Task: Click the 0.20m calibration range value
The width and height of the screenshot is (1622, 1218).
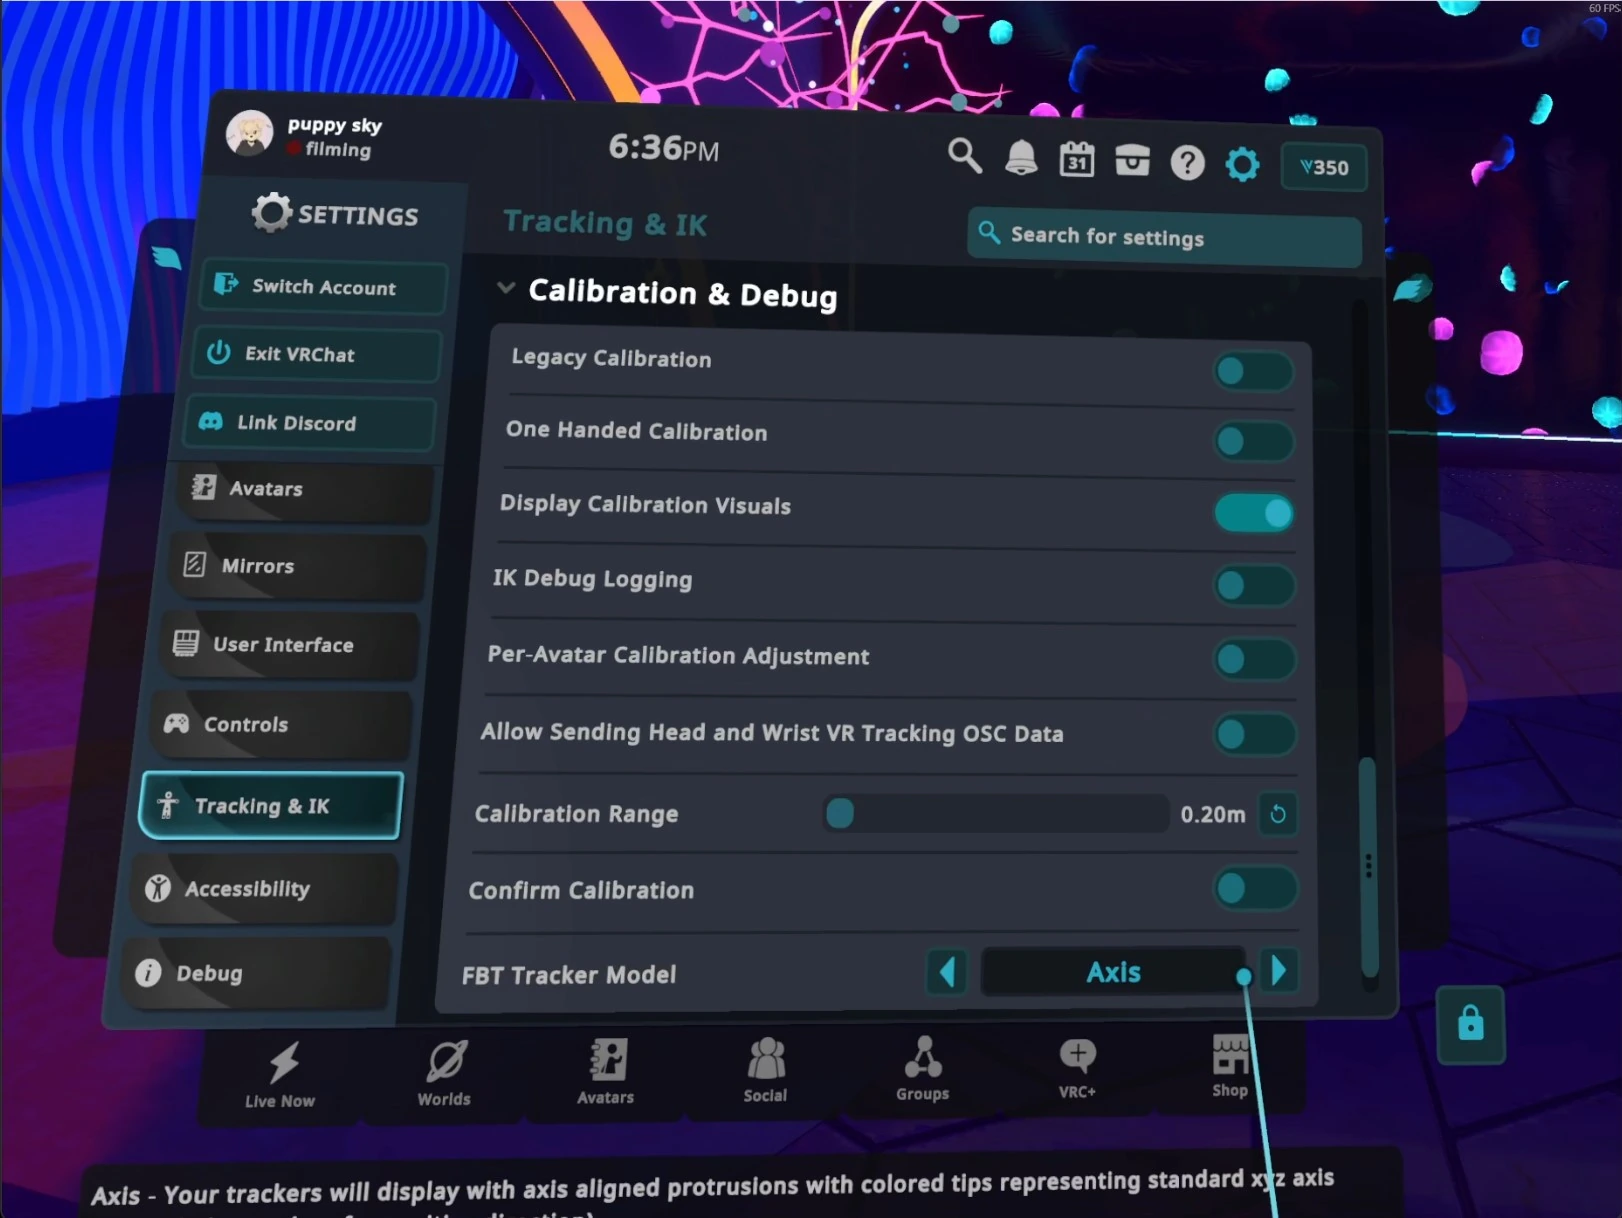Action: tap(1212, 814)
